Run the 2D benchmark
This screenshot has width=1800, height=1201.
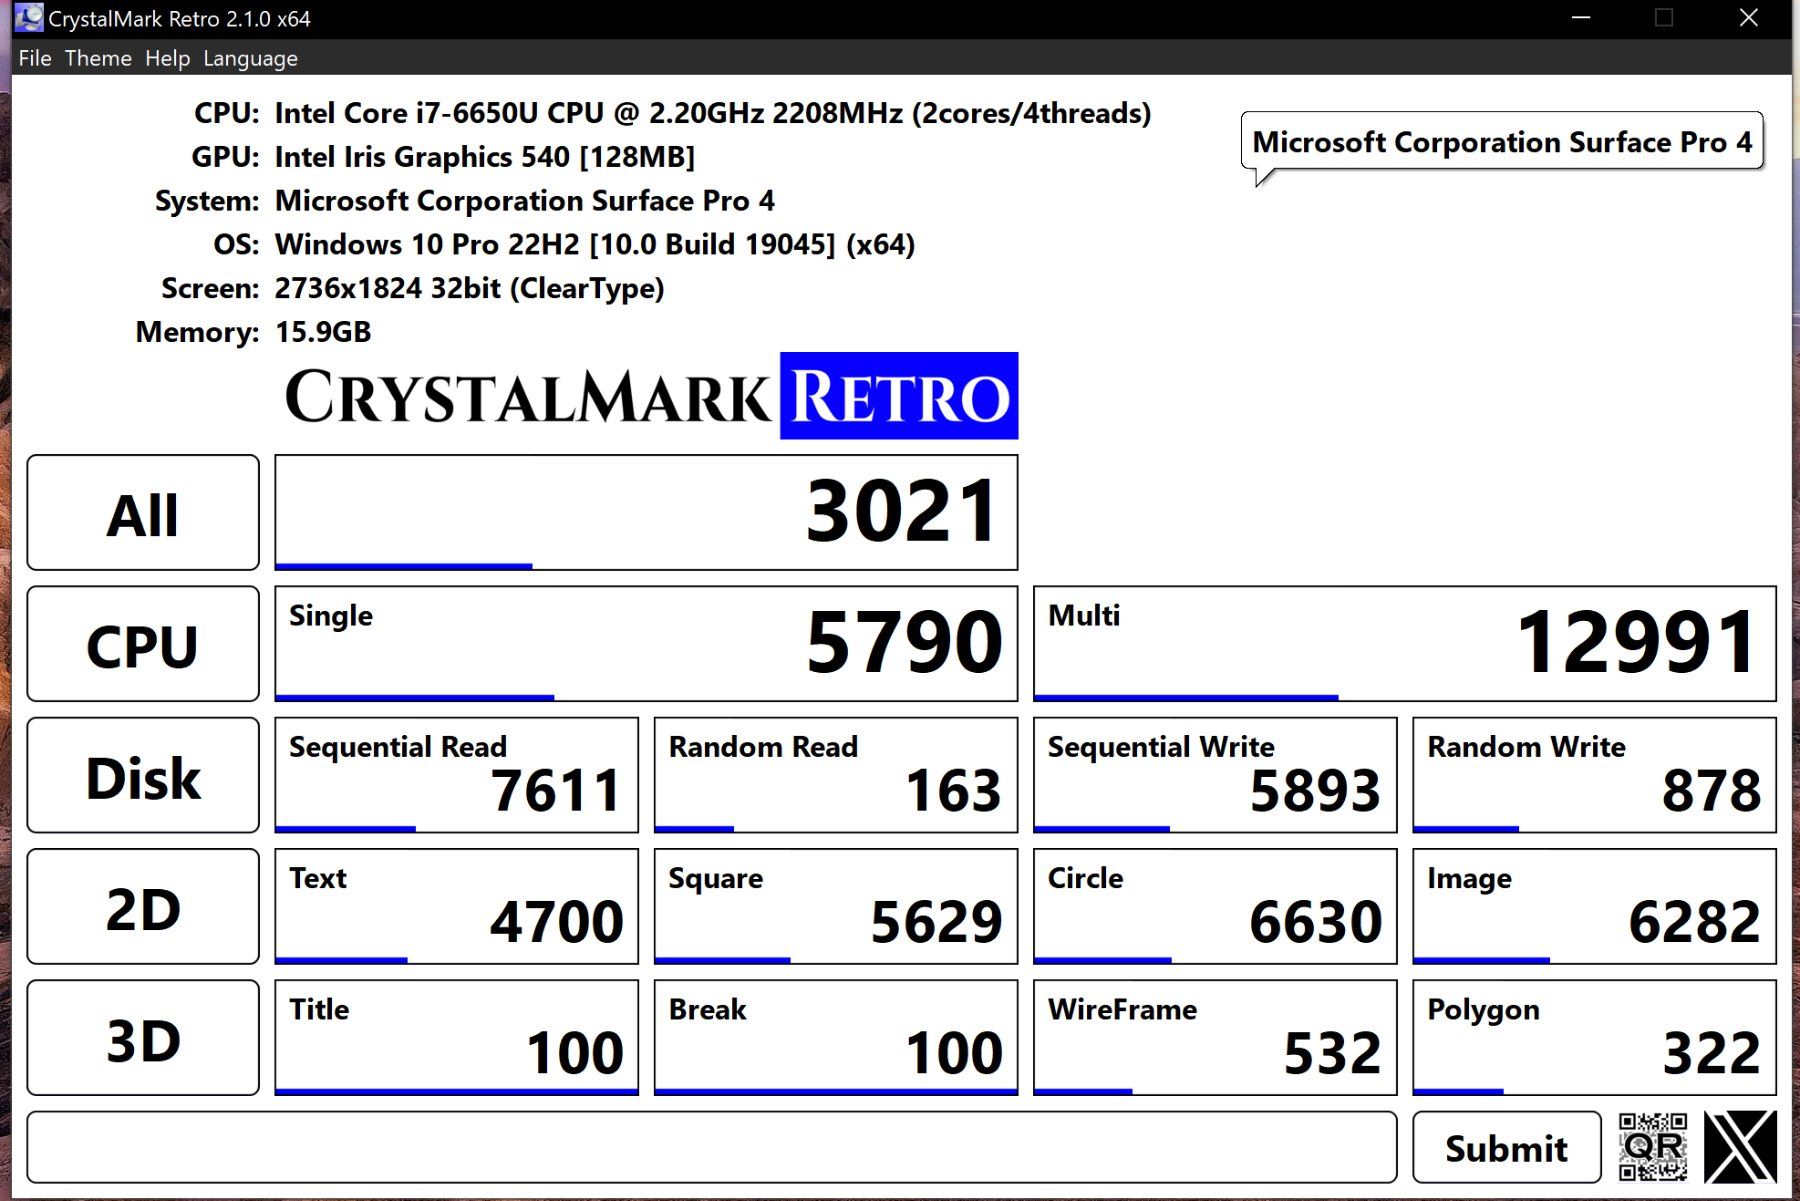click(143, 906)
